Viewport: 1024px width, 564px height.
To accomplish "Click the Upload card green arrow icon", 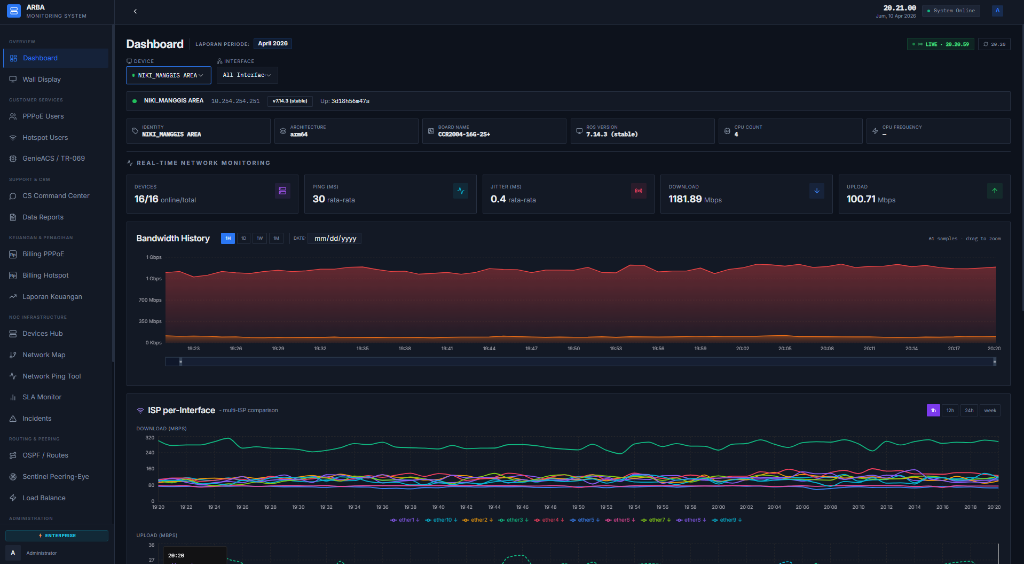I will click(995, 191).
